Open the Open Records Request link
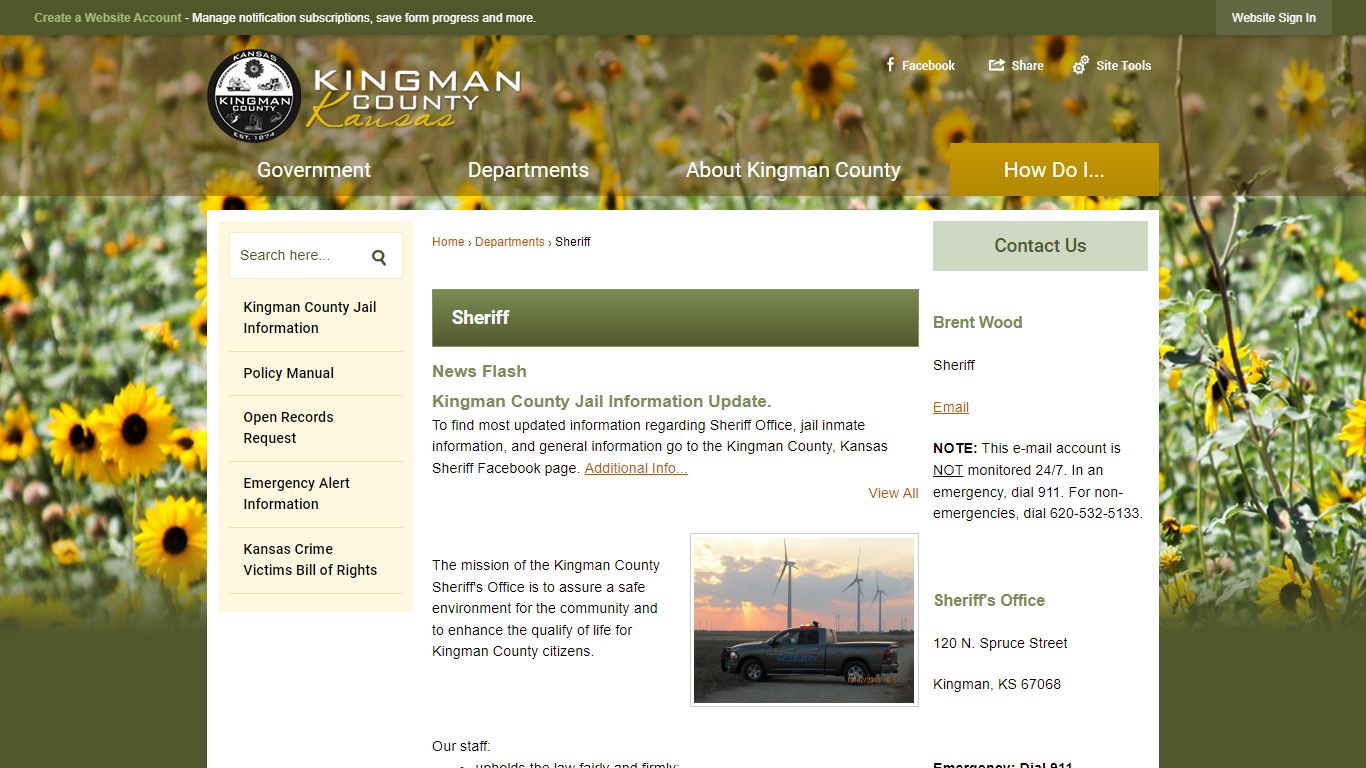Screen dimensions: 1366x768 [x=315, y=428]
